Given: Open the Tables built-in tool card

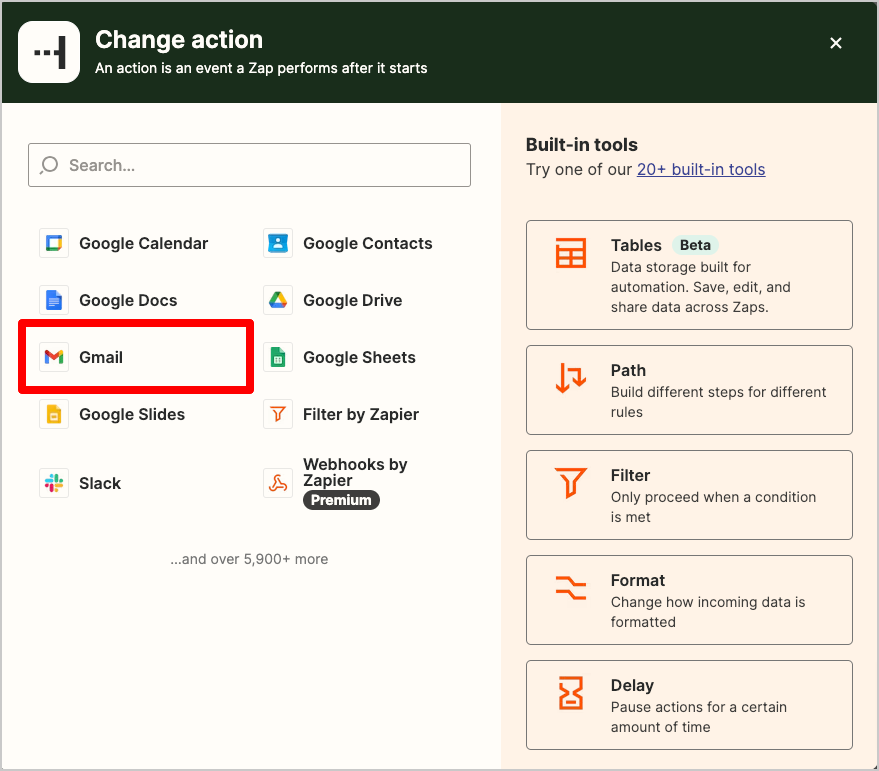Looking at the screenshot, I should (x=689, y=275).
